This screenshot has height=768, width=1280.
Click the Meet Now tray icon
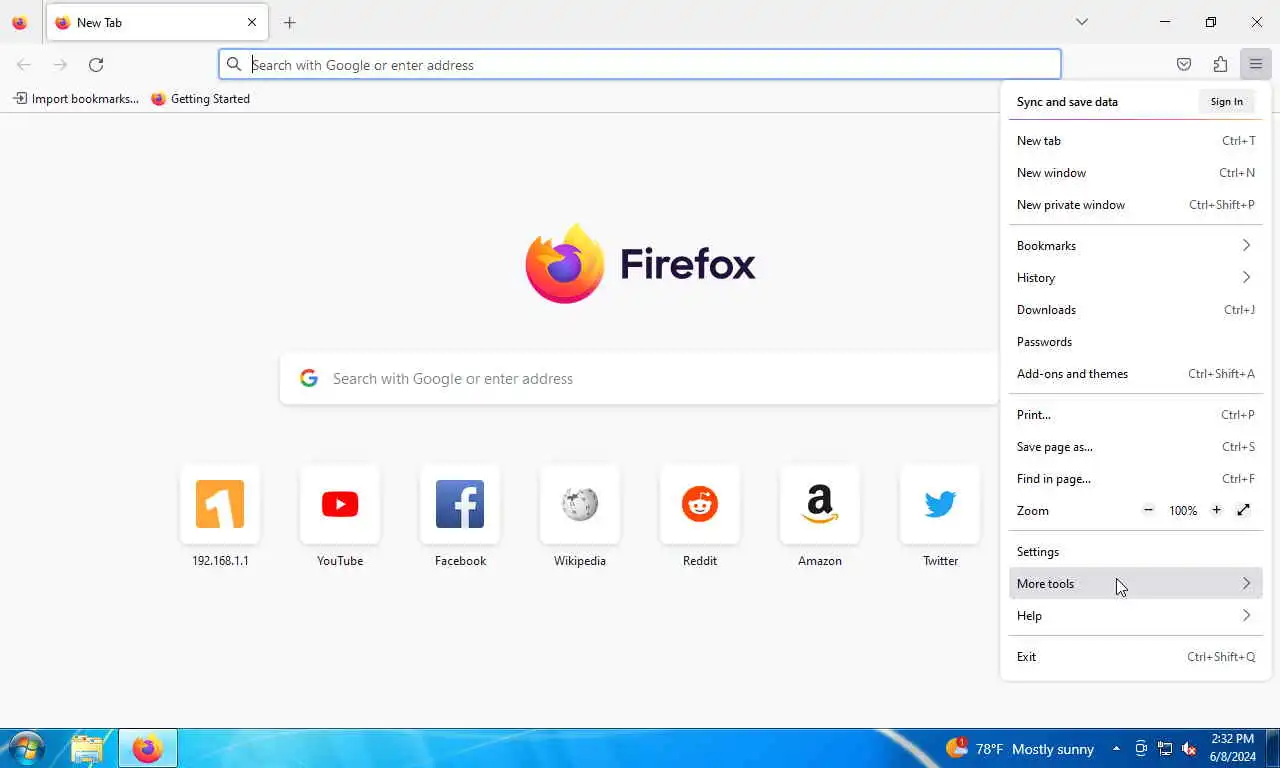pos(1141,749)
